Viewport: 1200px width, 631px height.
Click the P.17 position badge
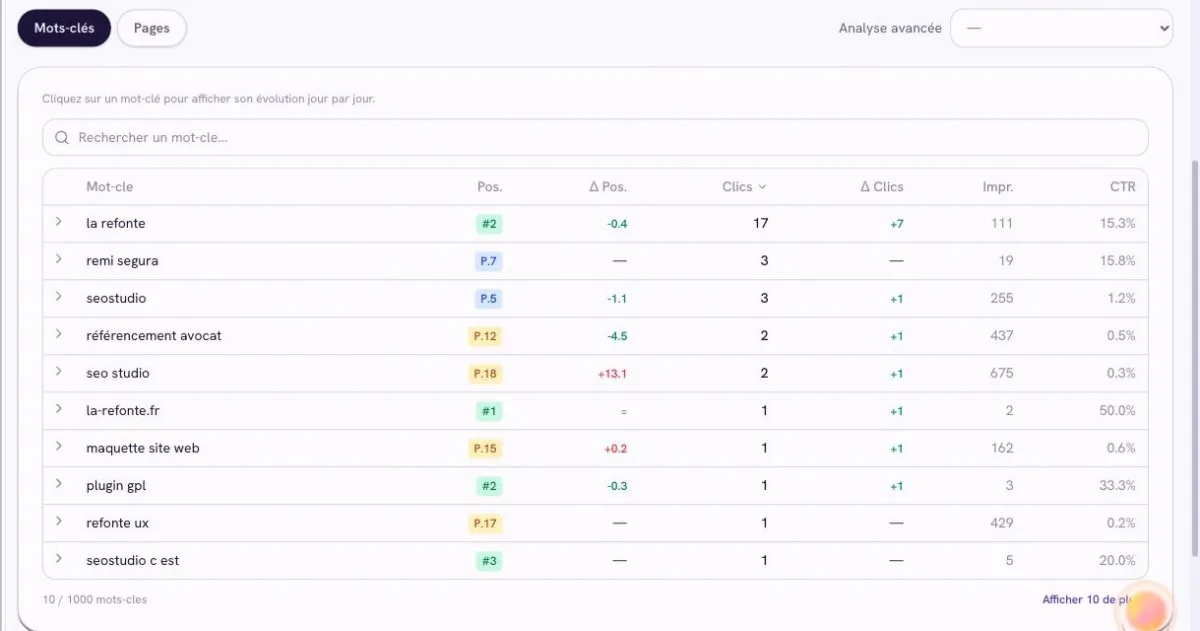pyautogui.click(x=485, y=523)
